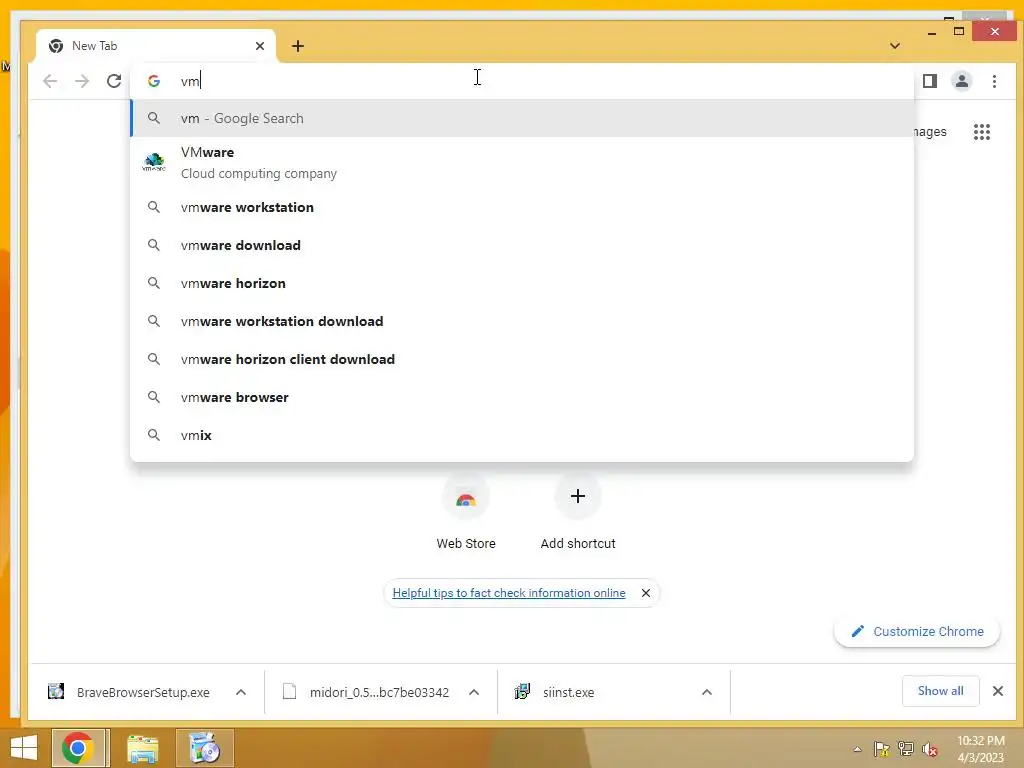Open Chrome's three-dot menu

(994, 81)
